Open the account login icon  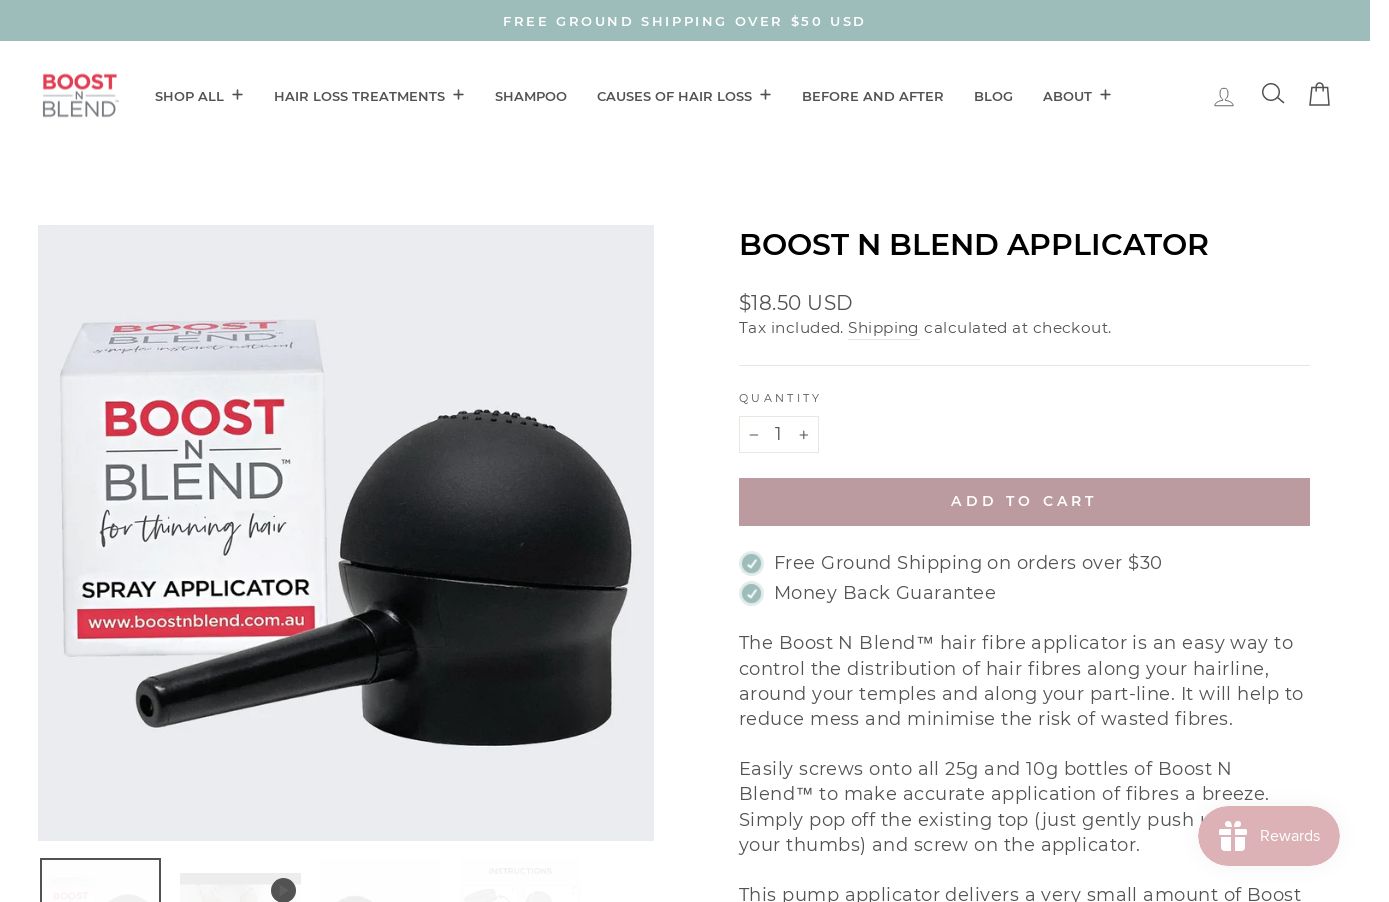coord(1224,97)
